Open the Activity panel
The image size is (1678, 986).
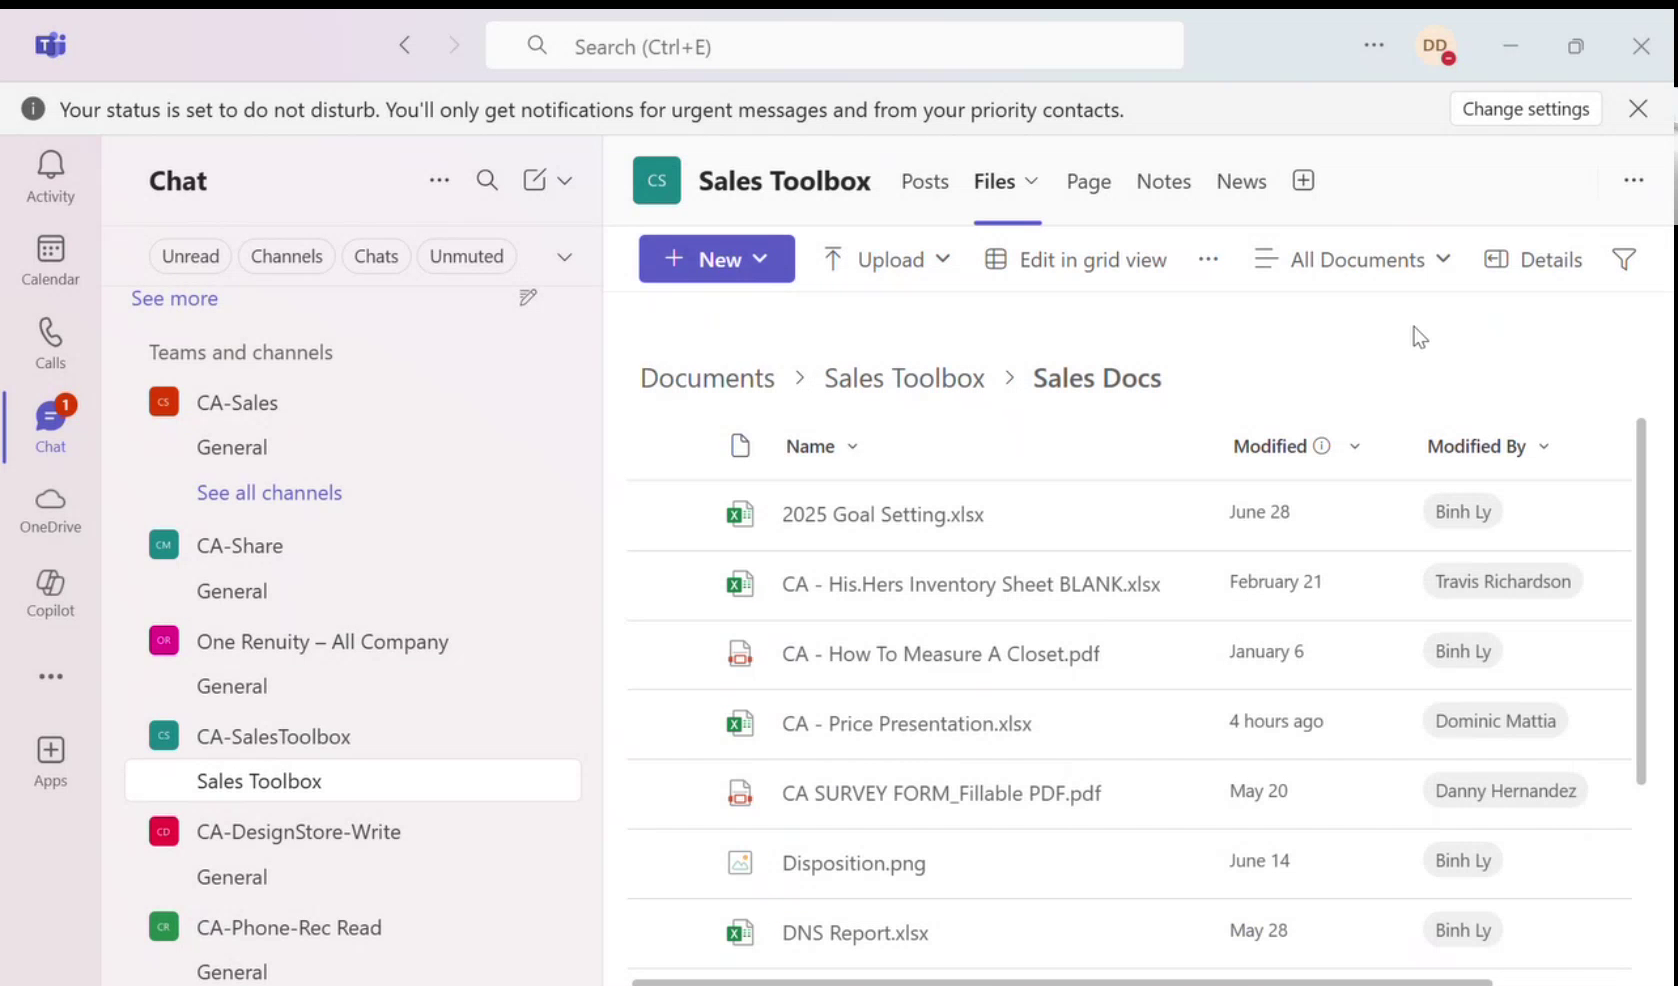click(50, 175)
